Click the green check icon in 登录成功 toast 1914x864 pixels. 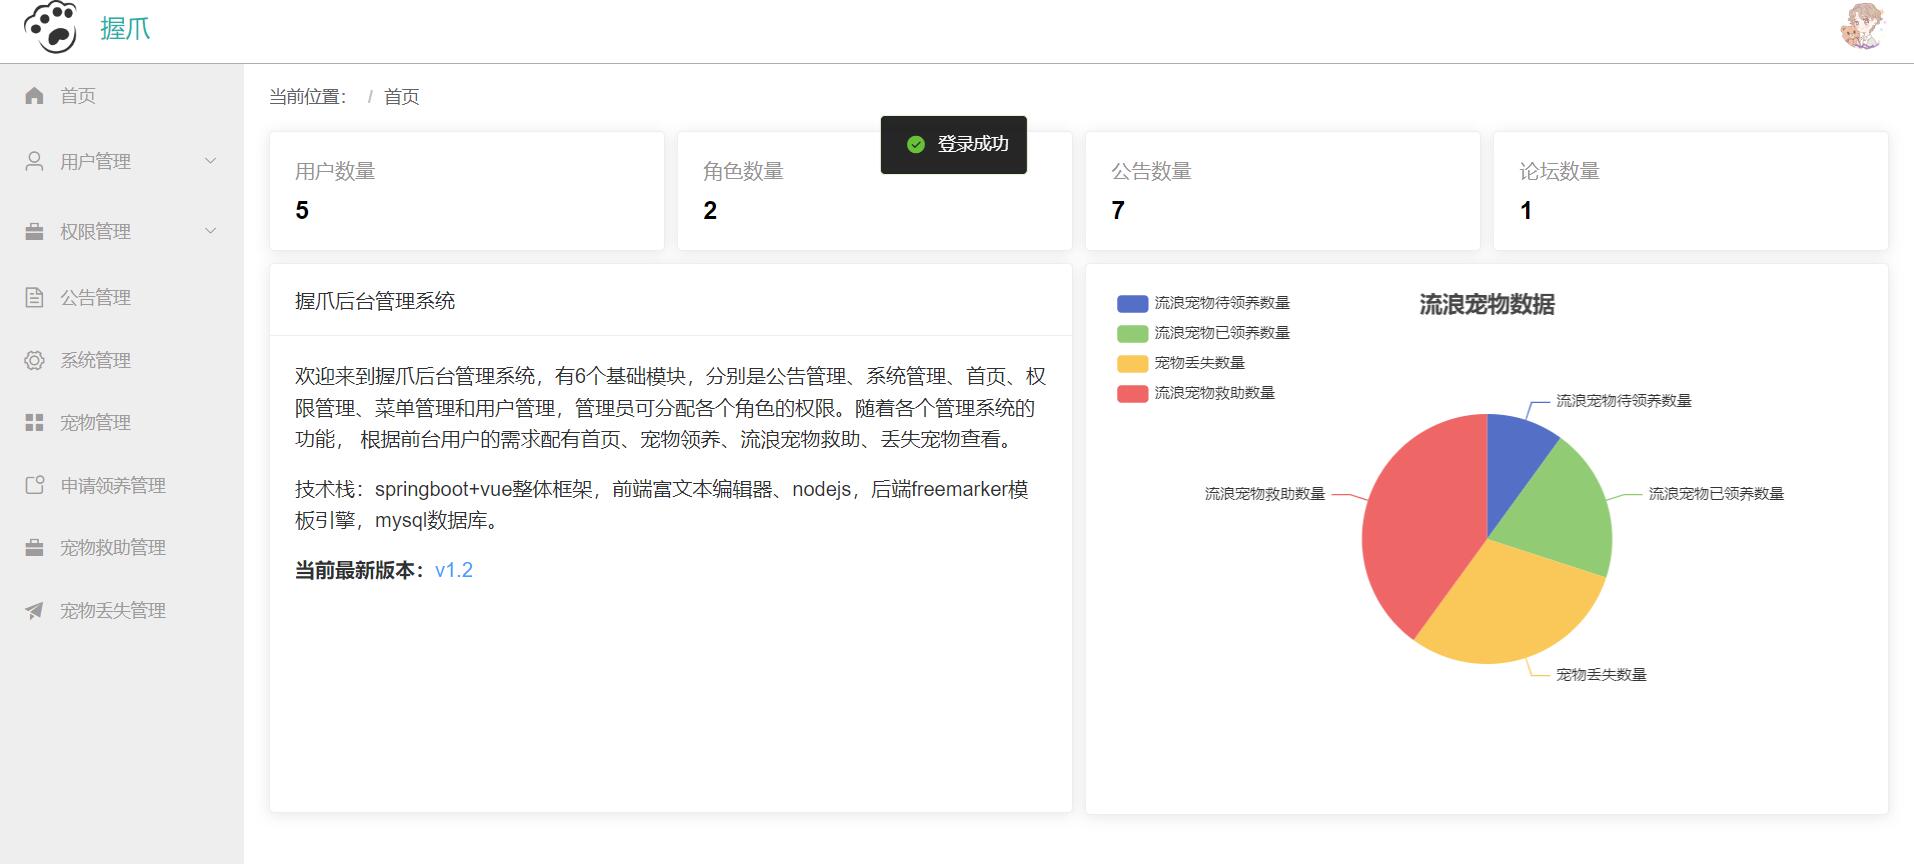[915, 144]
